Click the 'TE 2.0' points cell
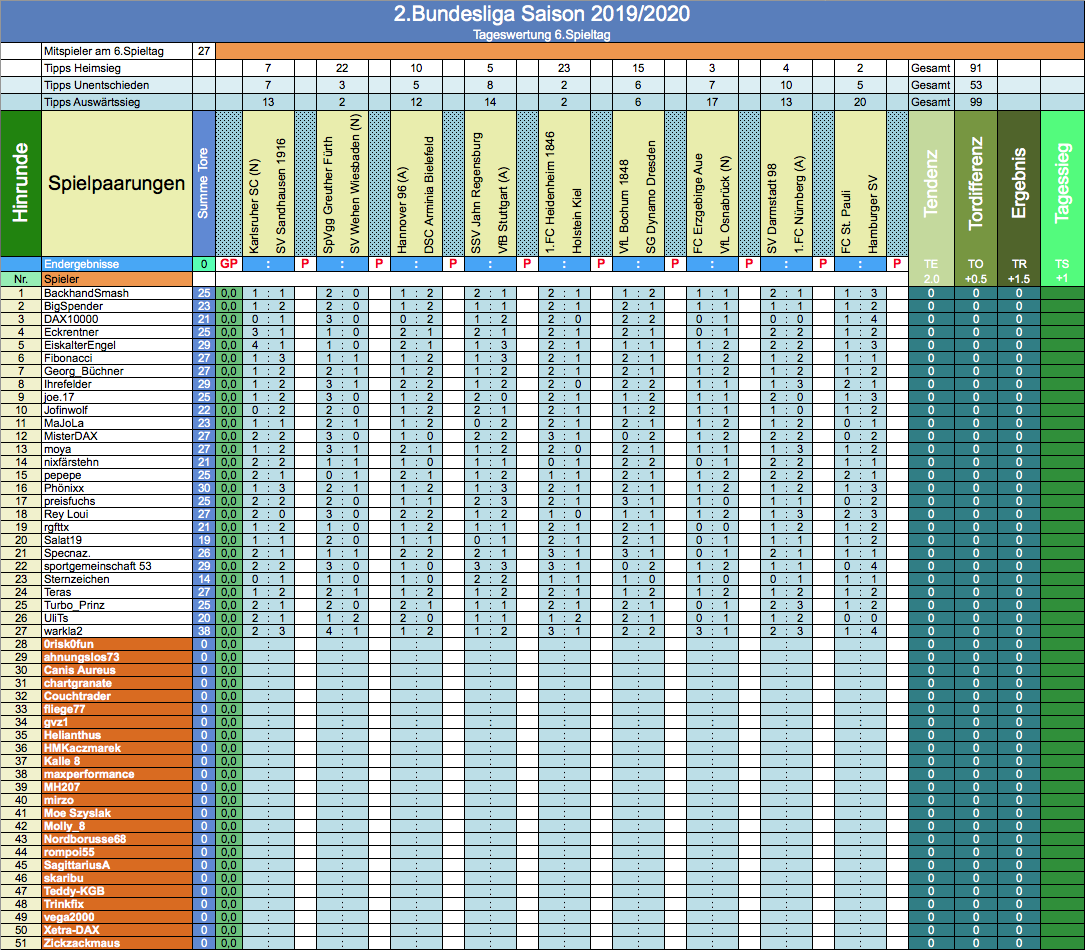This screenshot has width=1085, height=950. tap(931, 271)
